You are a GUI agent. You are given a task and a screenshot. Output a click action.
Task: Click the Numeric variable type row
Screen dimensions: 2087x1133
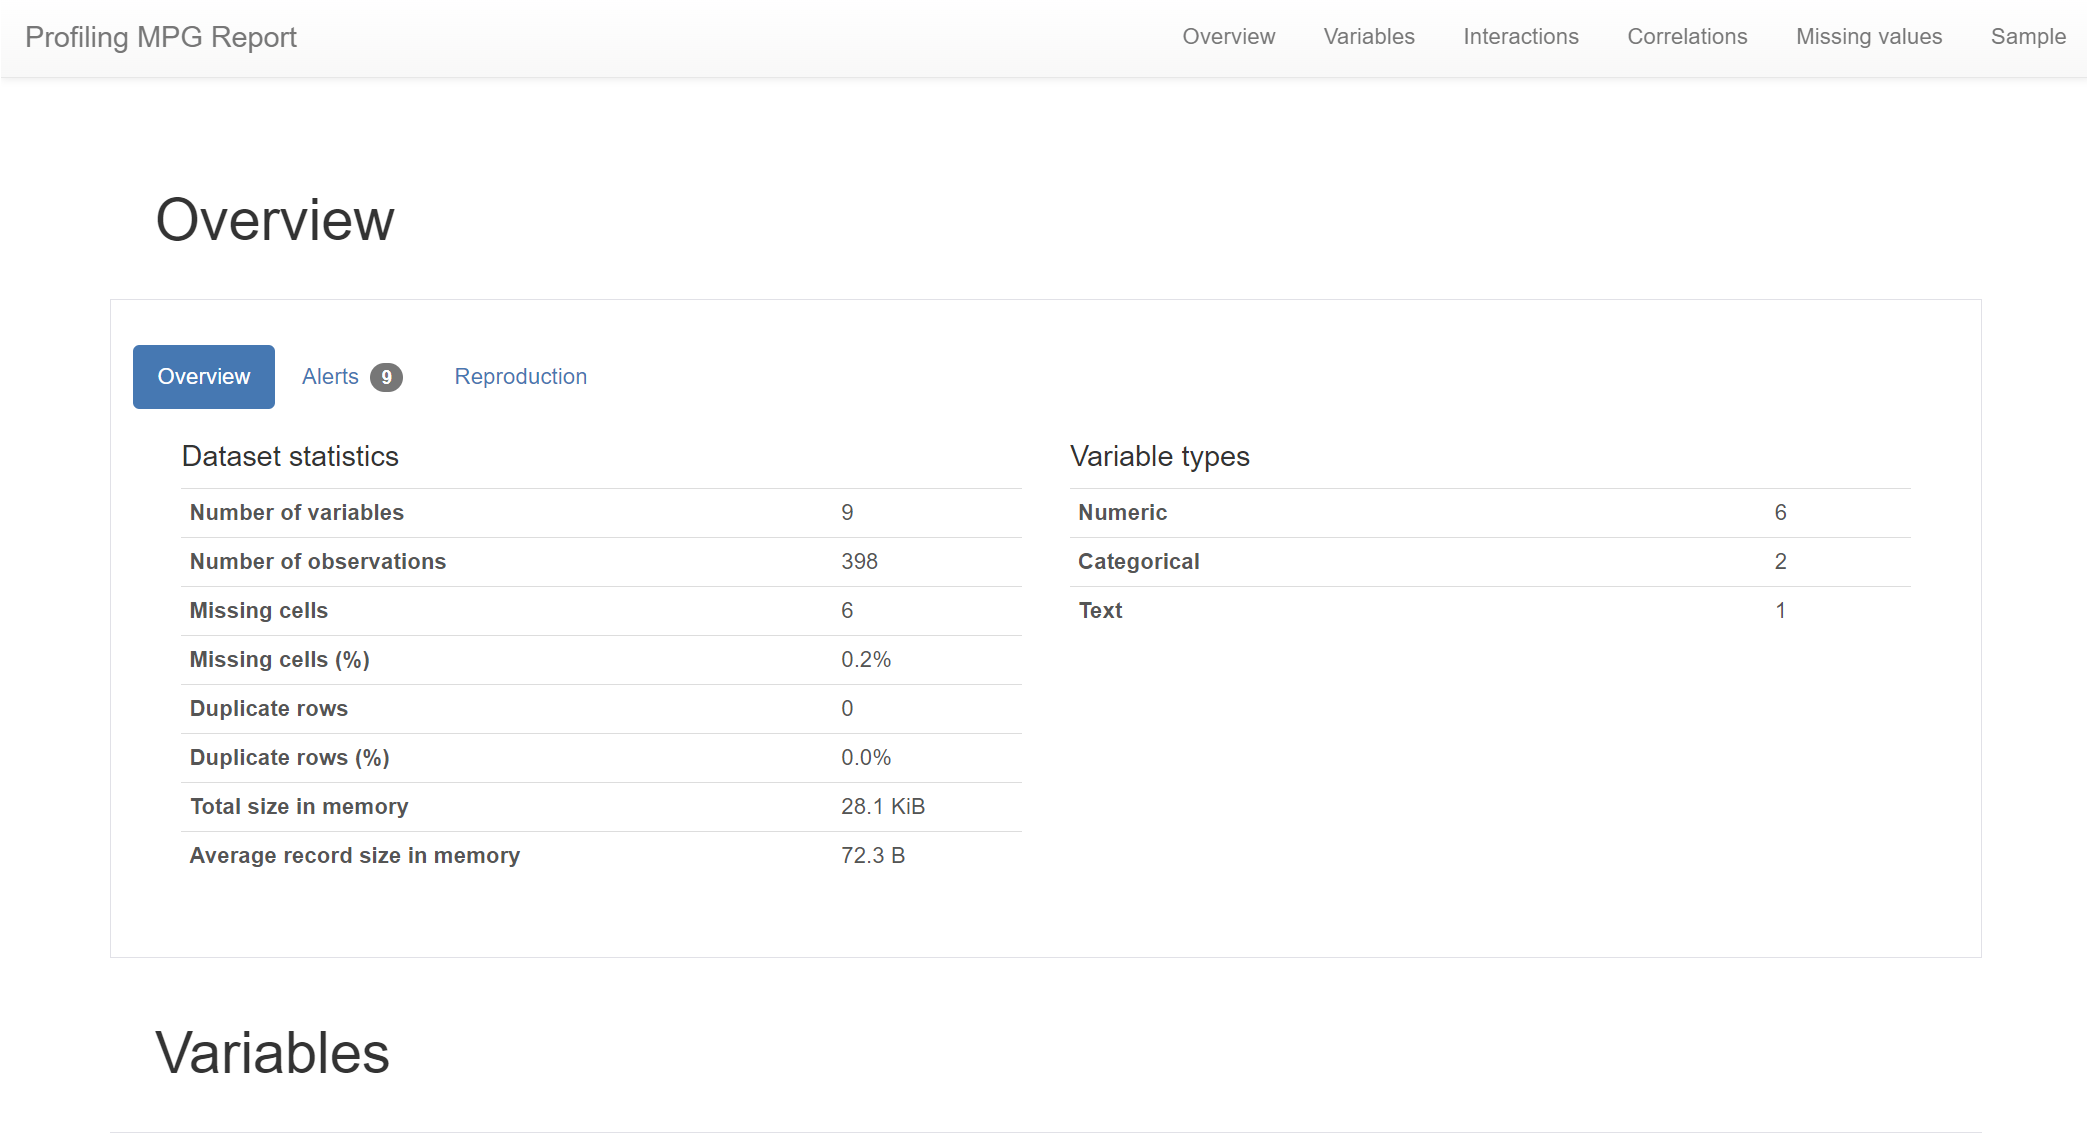1122,513
